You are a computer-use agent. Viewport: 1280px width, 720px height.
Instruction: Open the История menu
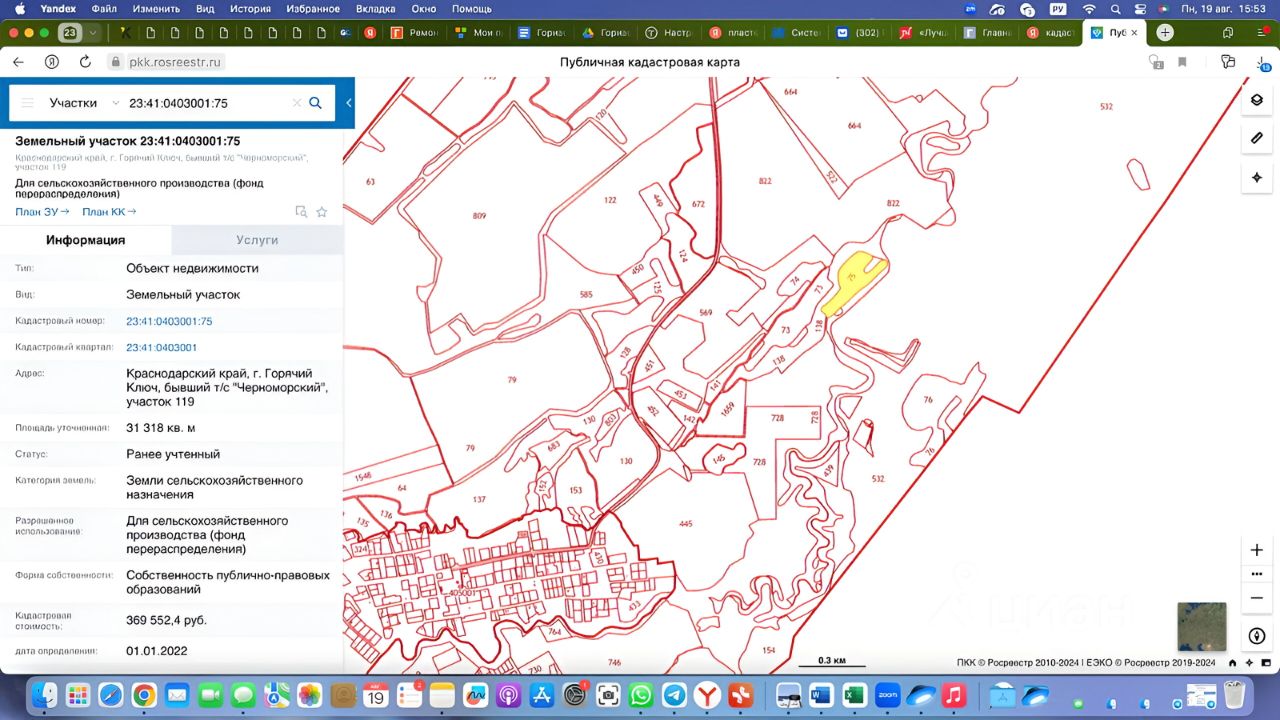[x=250, y=8]
